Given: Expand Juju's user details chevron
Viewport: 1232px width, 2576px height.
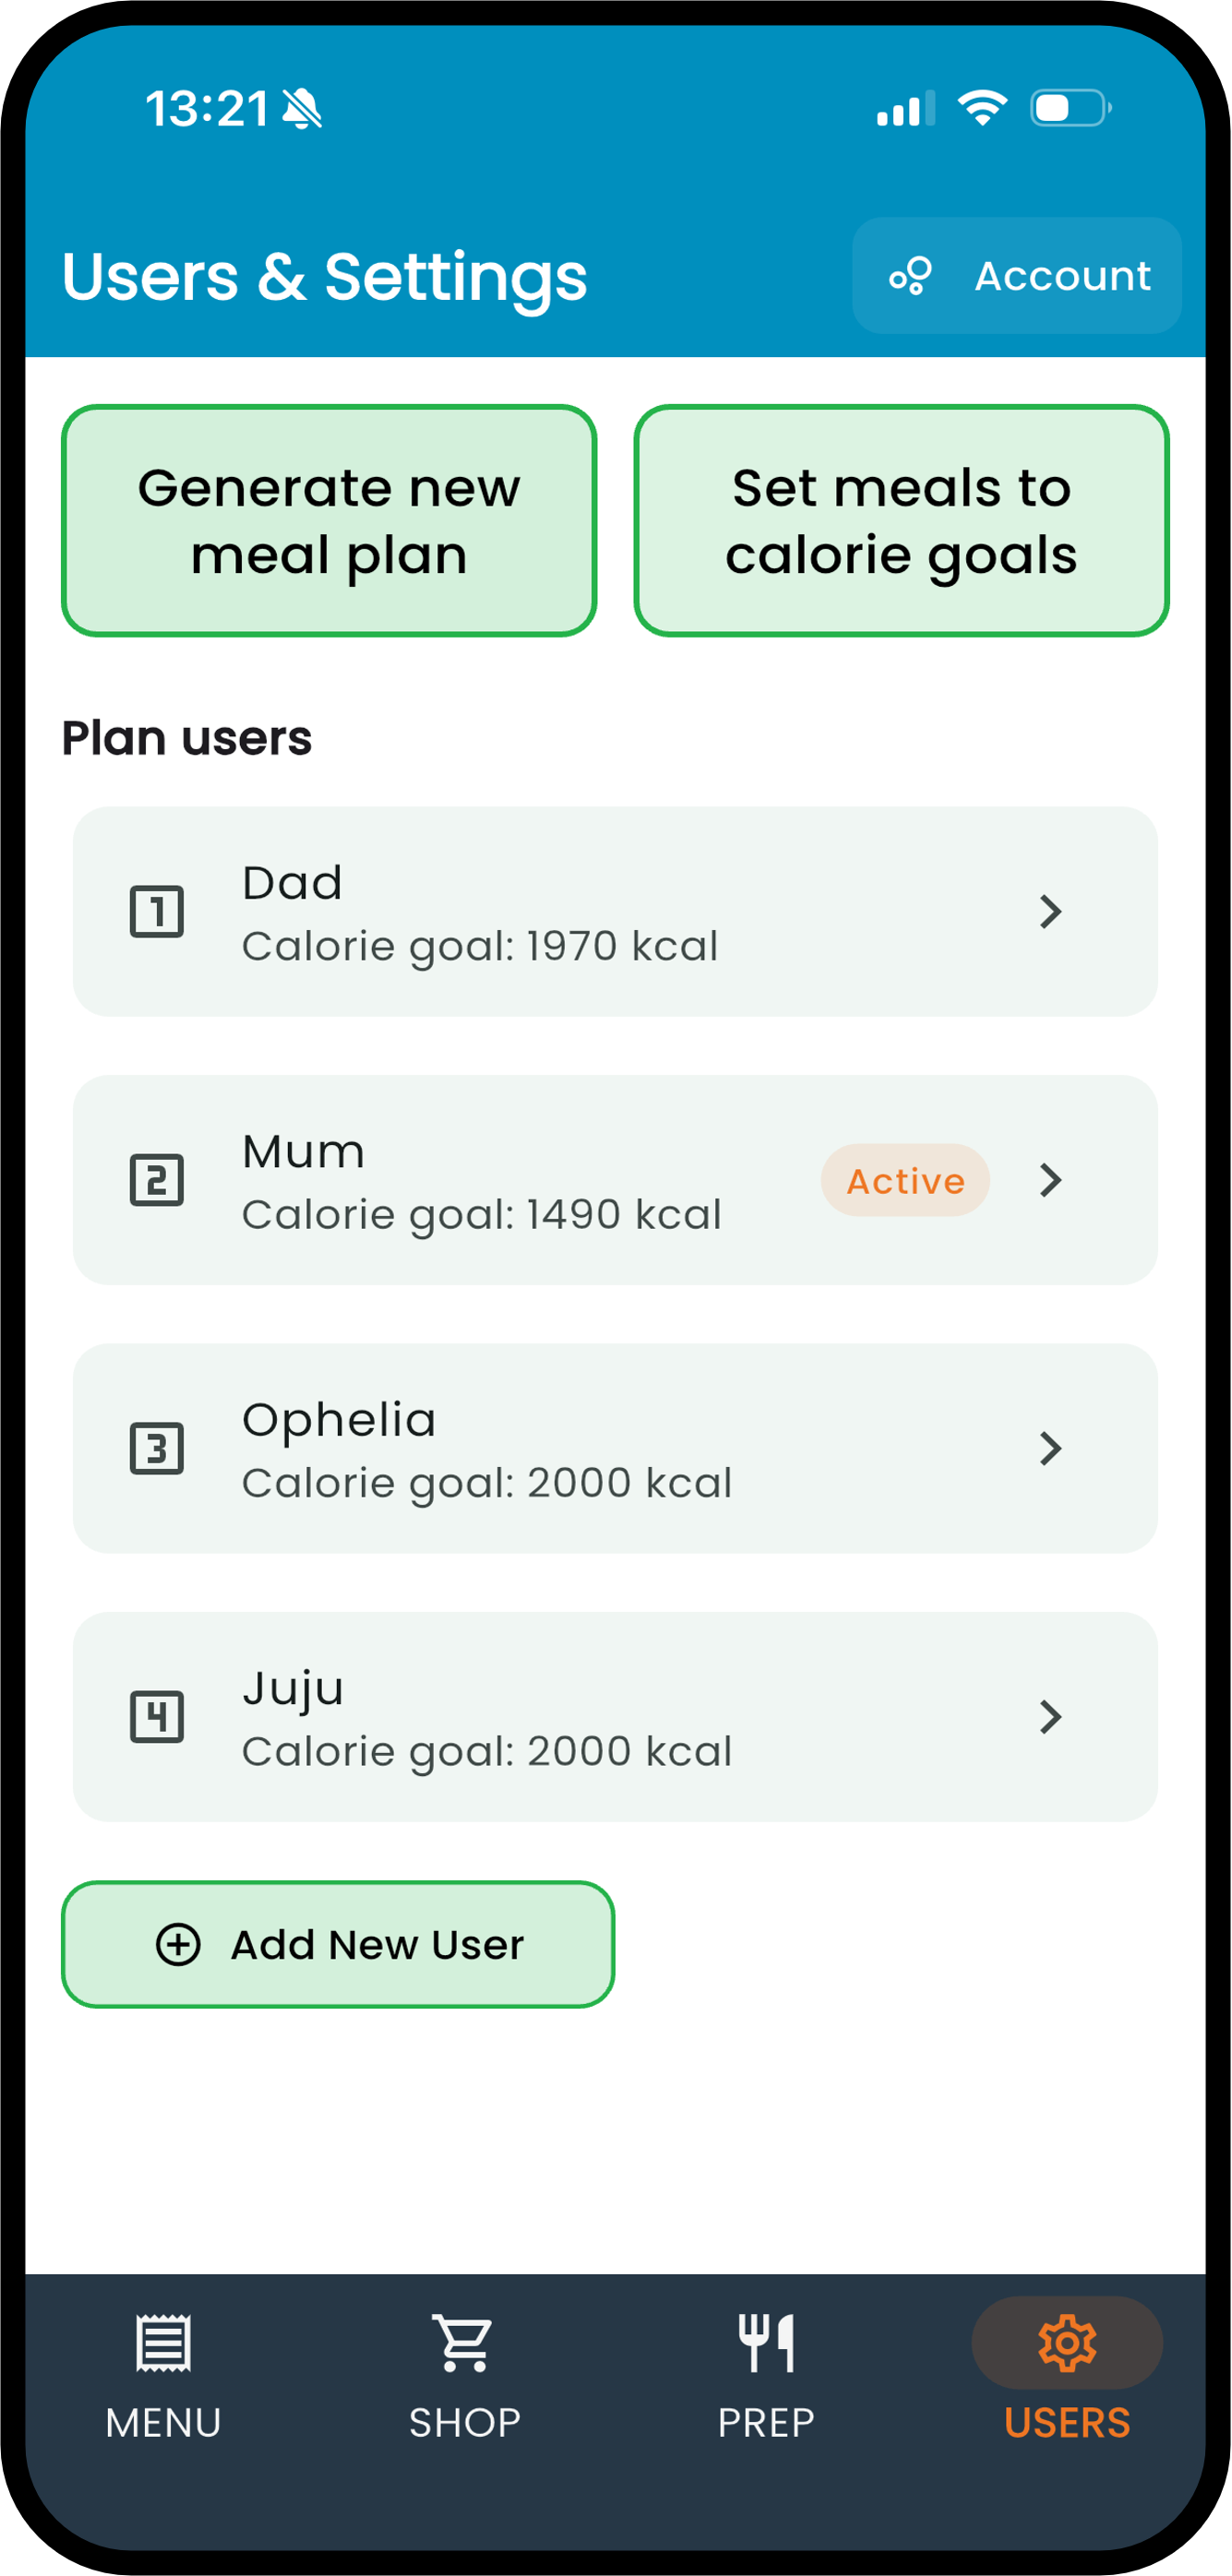Looking at the screenshot, I should [1051, 1718].
